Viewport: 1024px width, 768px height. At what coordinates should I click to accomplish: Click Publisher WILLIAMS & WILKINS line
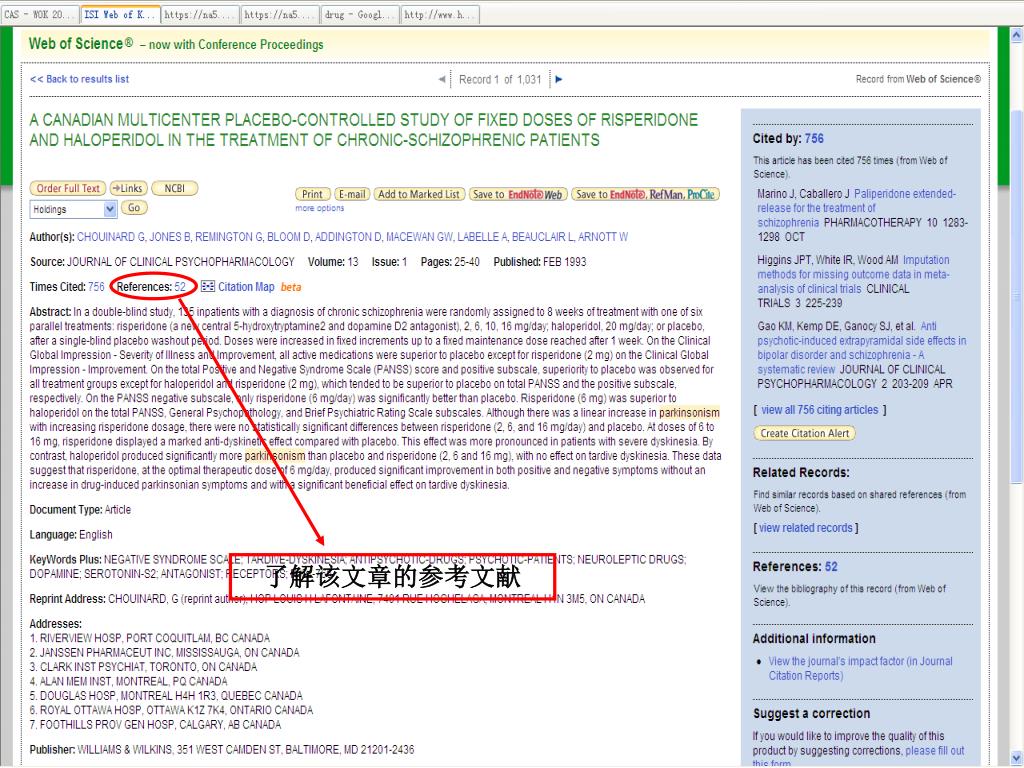click(222, 749)
